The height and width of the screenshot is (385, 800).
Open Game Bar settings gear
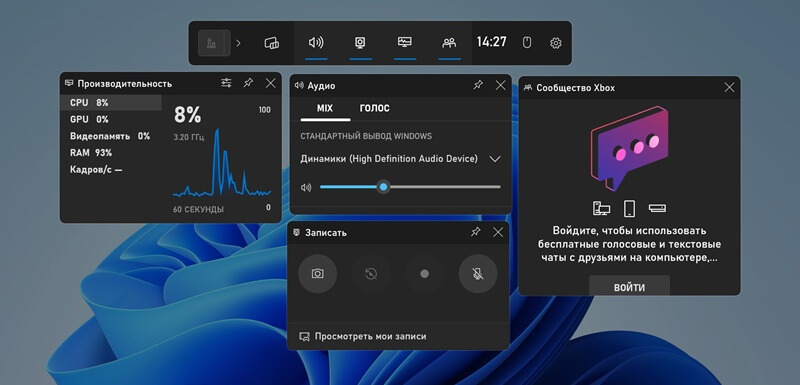click(556, 43)
